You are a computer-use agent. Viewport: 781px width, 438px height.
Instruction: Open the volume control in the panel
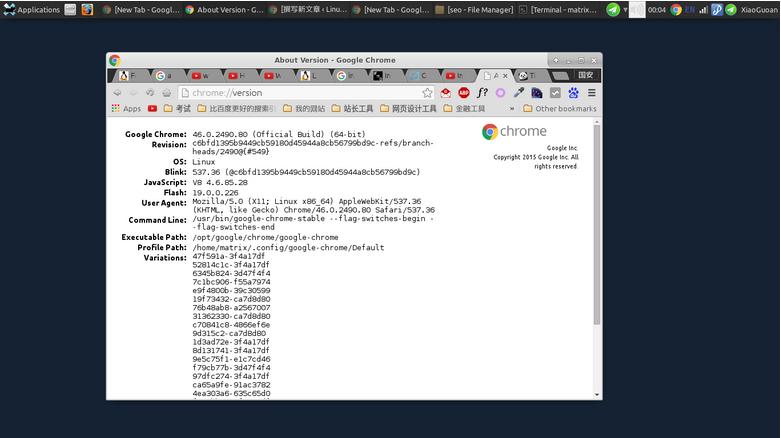coord(637,9)
